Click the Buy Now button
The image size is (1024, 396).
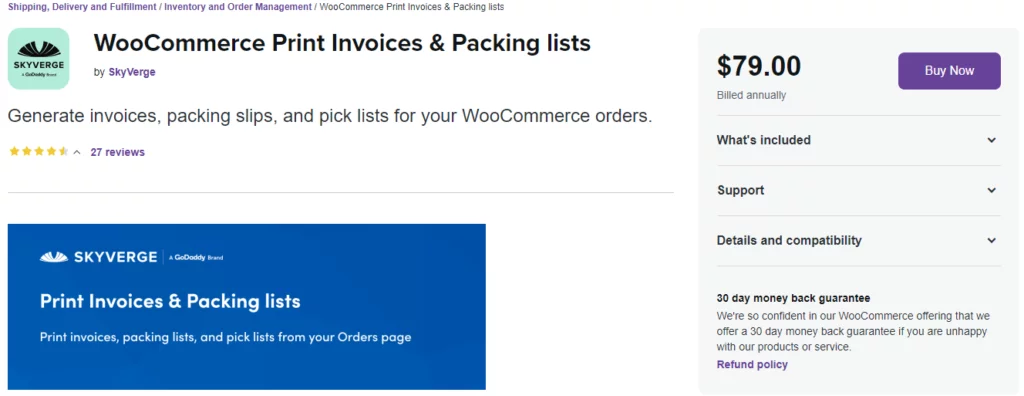pos(949,71)
